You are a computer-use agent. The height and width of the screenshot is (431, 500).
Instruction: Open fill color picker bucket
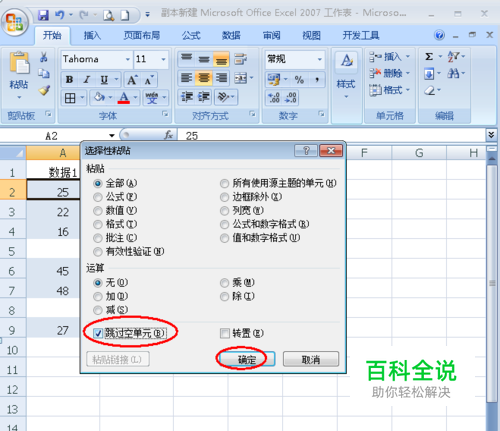point(99,98)
